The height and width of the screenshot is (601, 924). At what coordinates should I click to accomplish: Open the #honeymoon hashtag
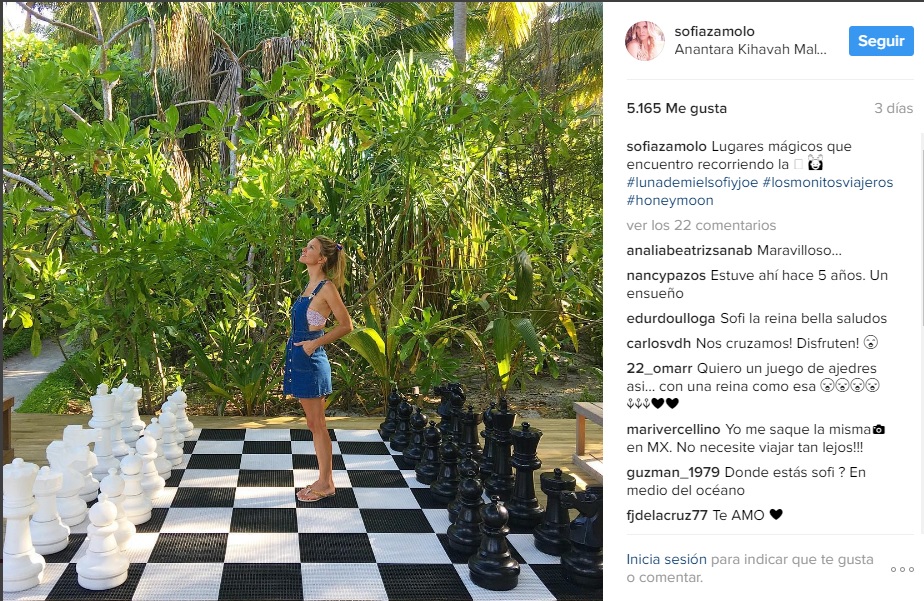point(670,201)
